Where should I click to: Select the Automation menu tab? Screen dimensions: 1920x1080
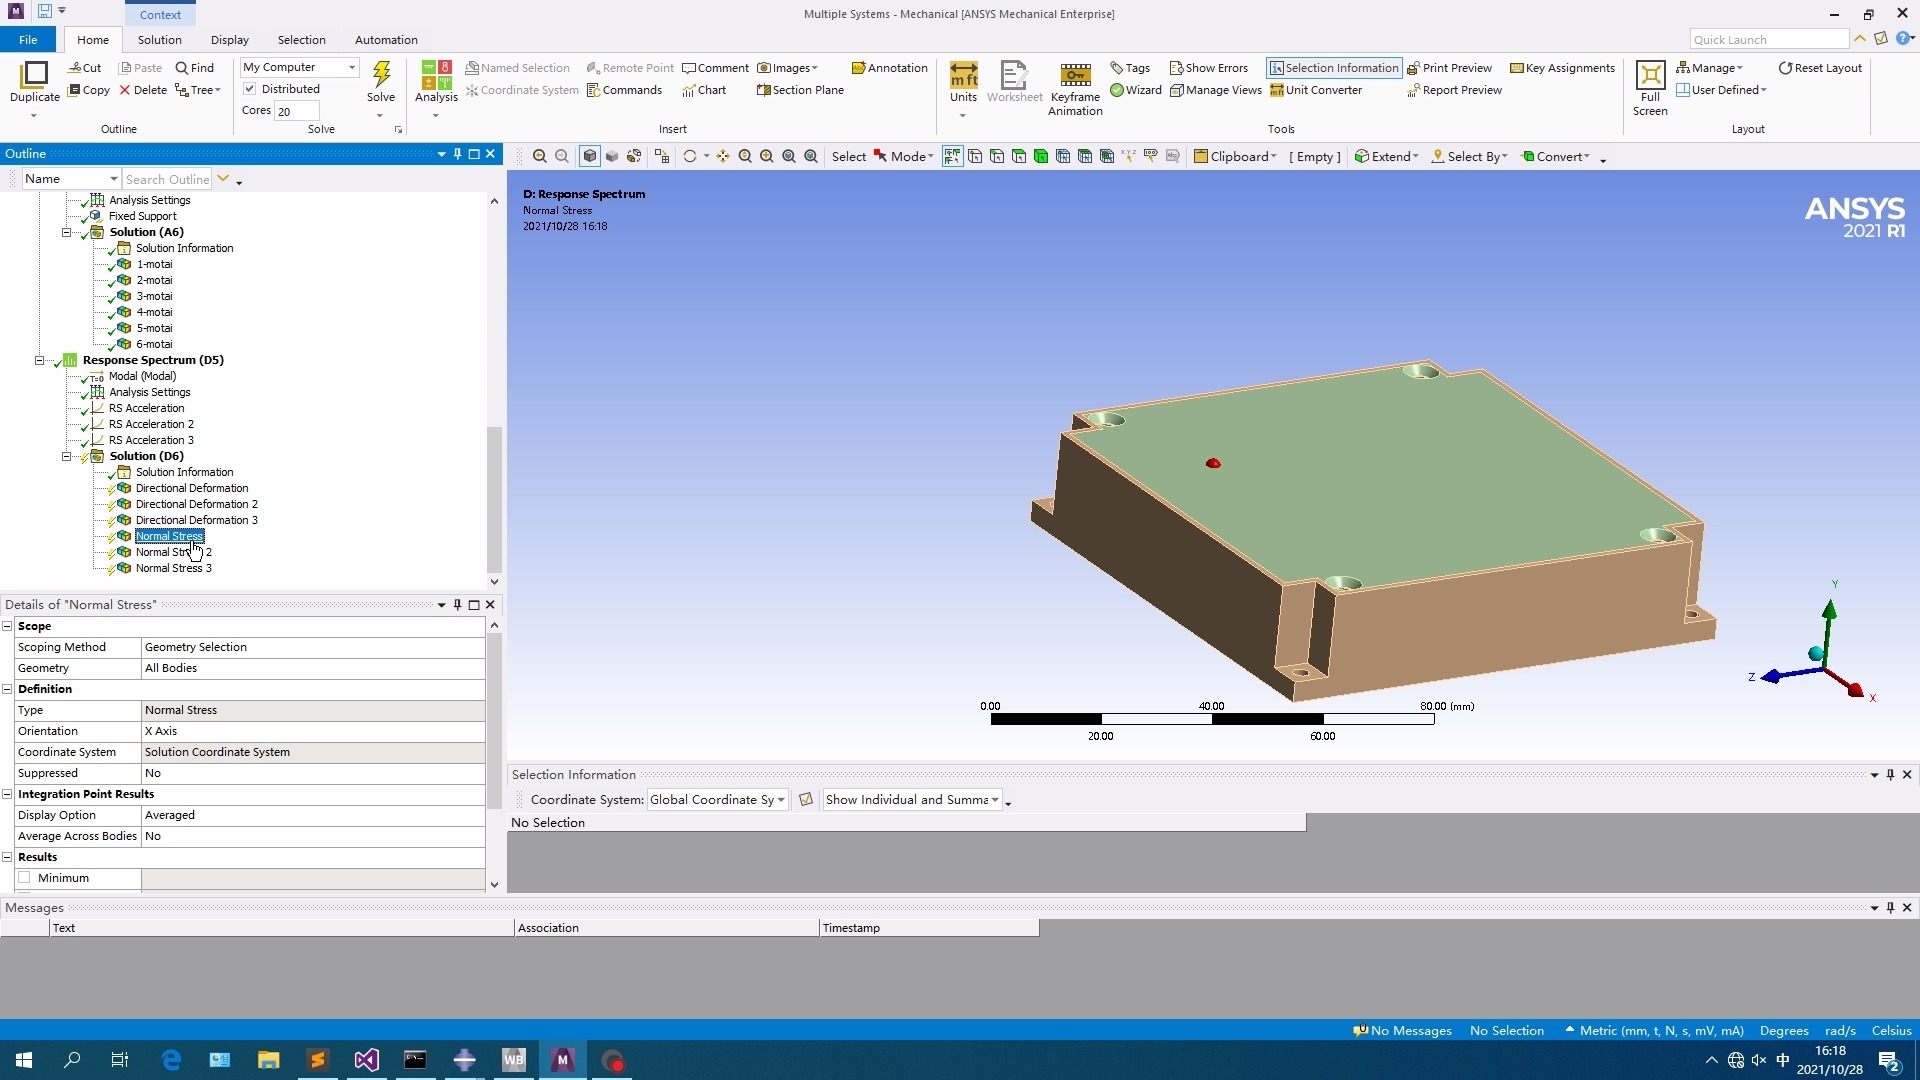386,38
